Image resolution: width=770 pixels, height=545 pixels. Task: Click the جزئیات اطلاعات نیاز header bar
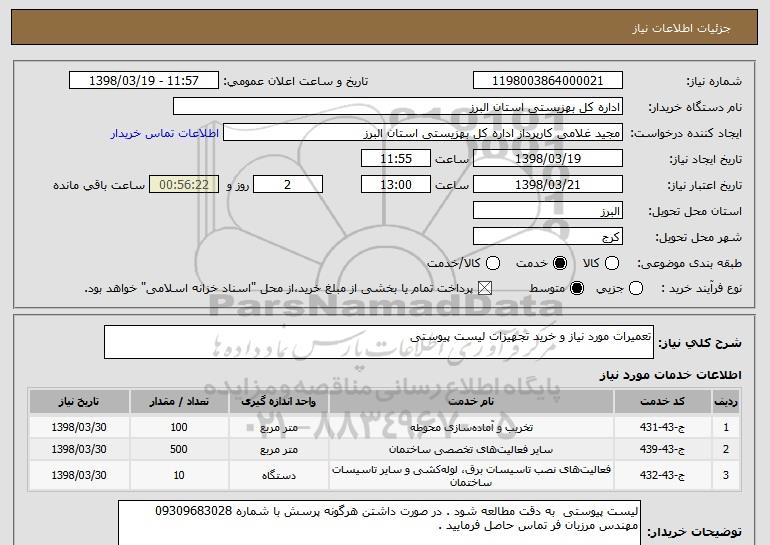click(x=385, y=27)
